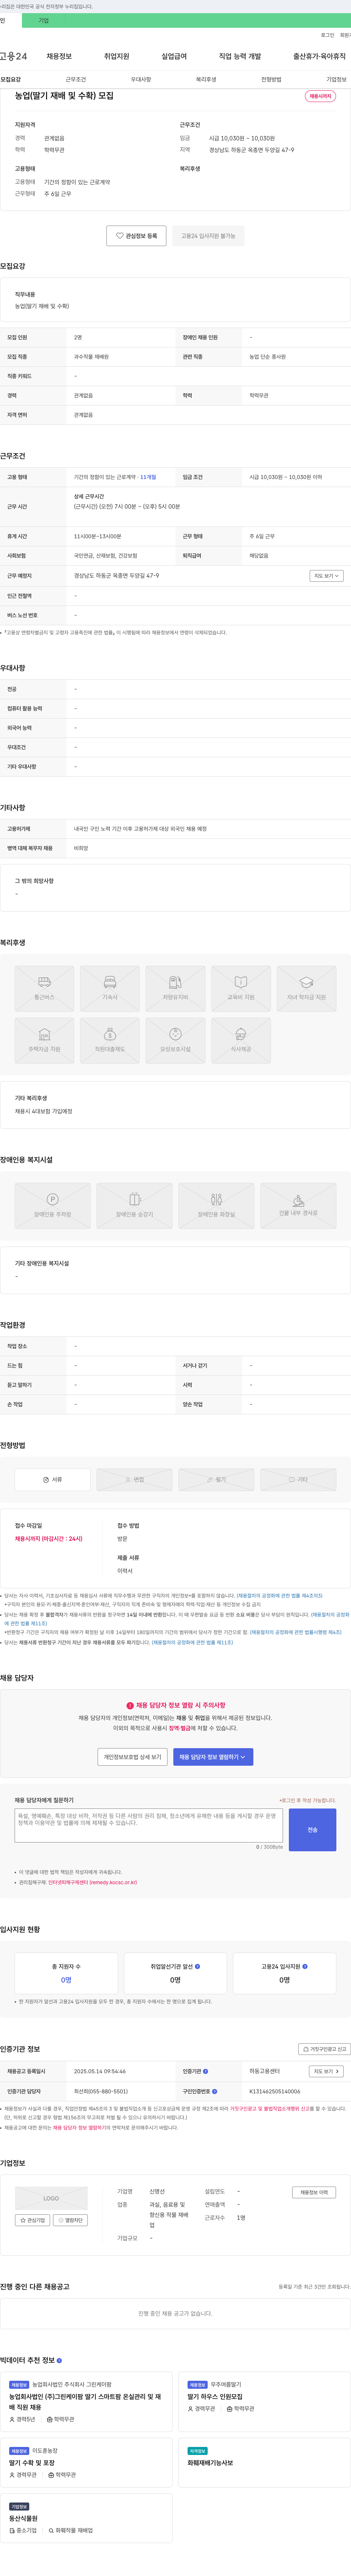Click the 장애인용 승강기 icon
The width and height of the screenshot is (351, 2576).
click(134, 1206)
